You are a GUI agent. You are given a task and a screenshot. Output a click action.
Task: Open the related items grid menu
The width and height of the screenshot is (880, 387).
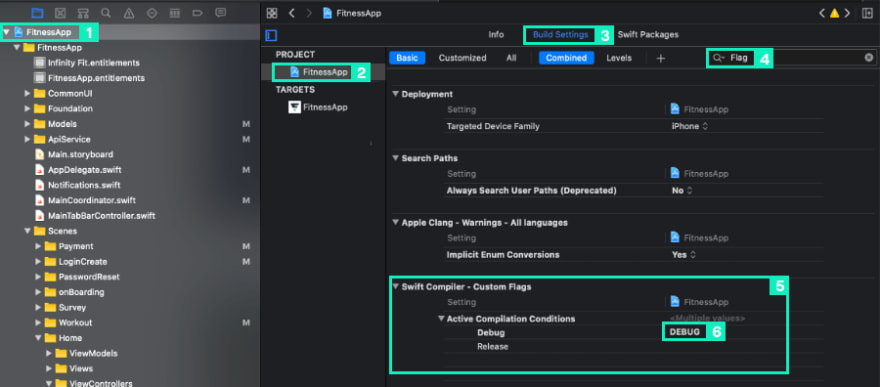[x=272, y=13]
